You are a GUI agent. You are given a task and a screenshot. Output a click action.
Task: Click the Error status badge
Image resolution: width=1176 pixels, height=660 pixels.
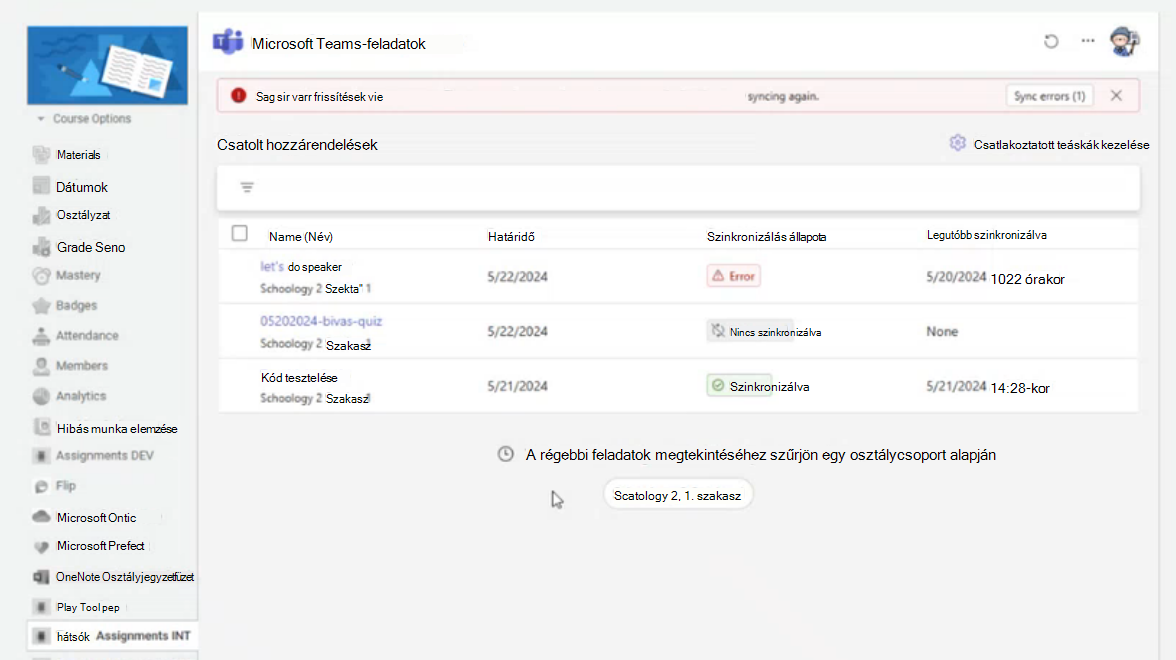point(734,276)
